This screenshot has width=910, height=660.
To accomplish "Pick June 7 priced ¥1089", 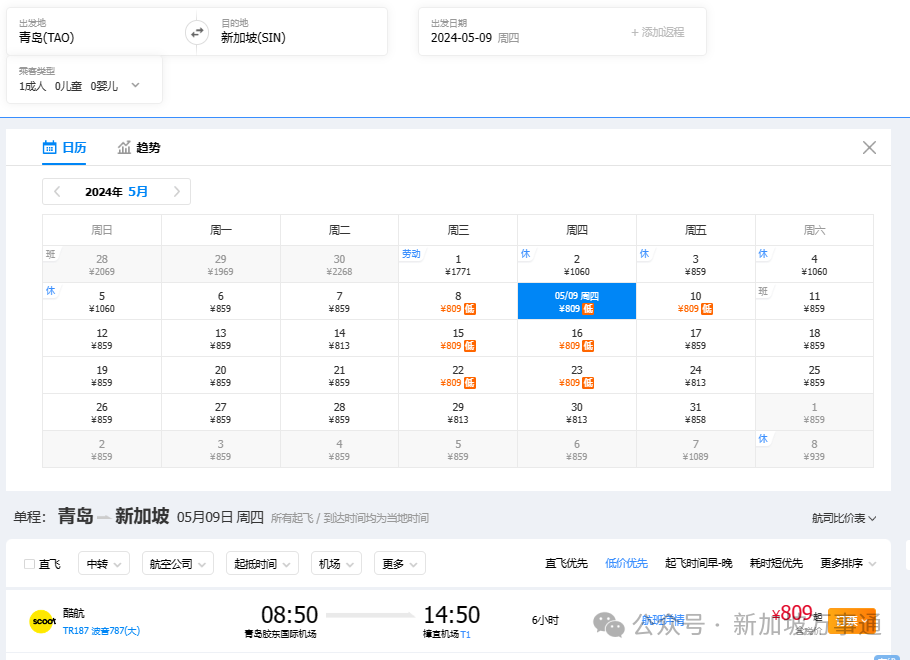I will (695, 450).
